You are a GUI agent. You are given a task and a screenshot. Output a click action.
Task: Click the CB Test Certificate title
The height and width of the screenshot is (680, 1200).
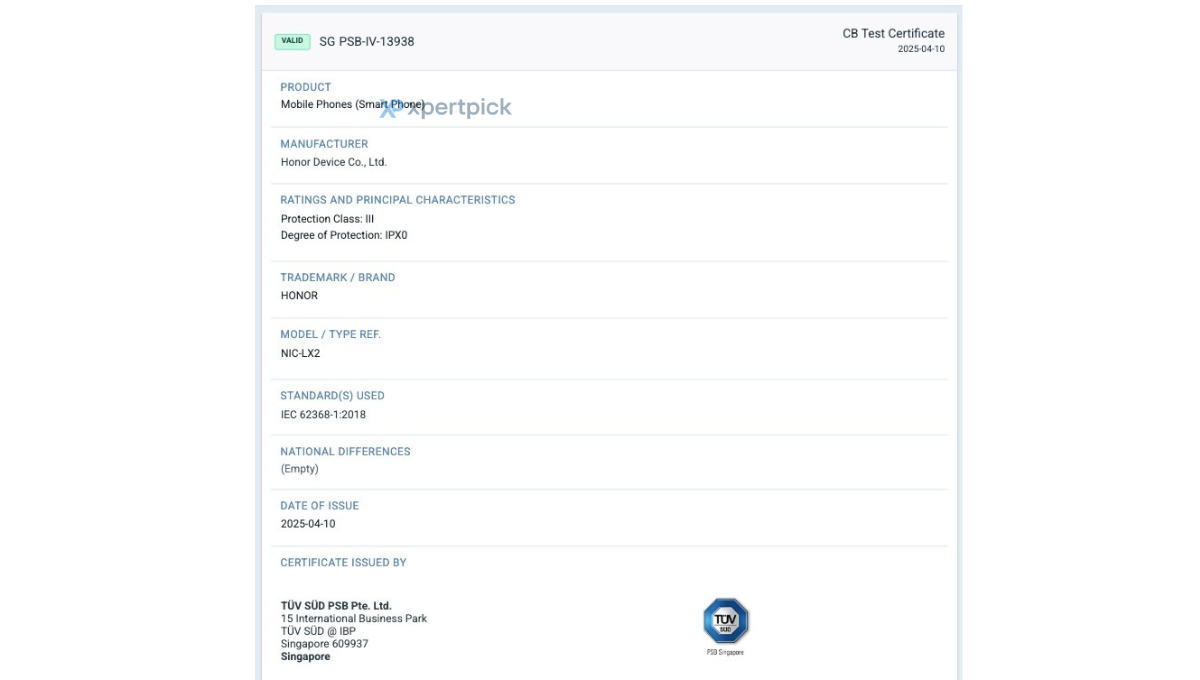(893, 34)
